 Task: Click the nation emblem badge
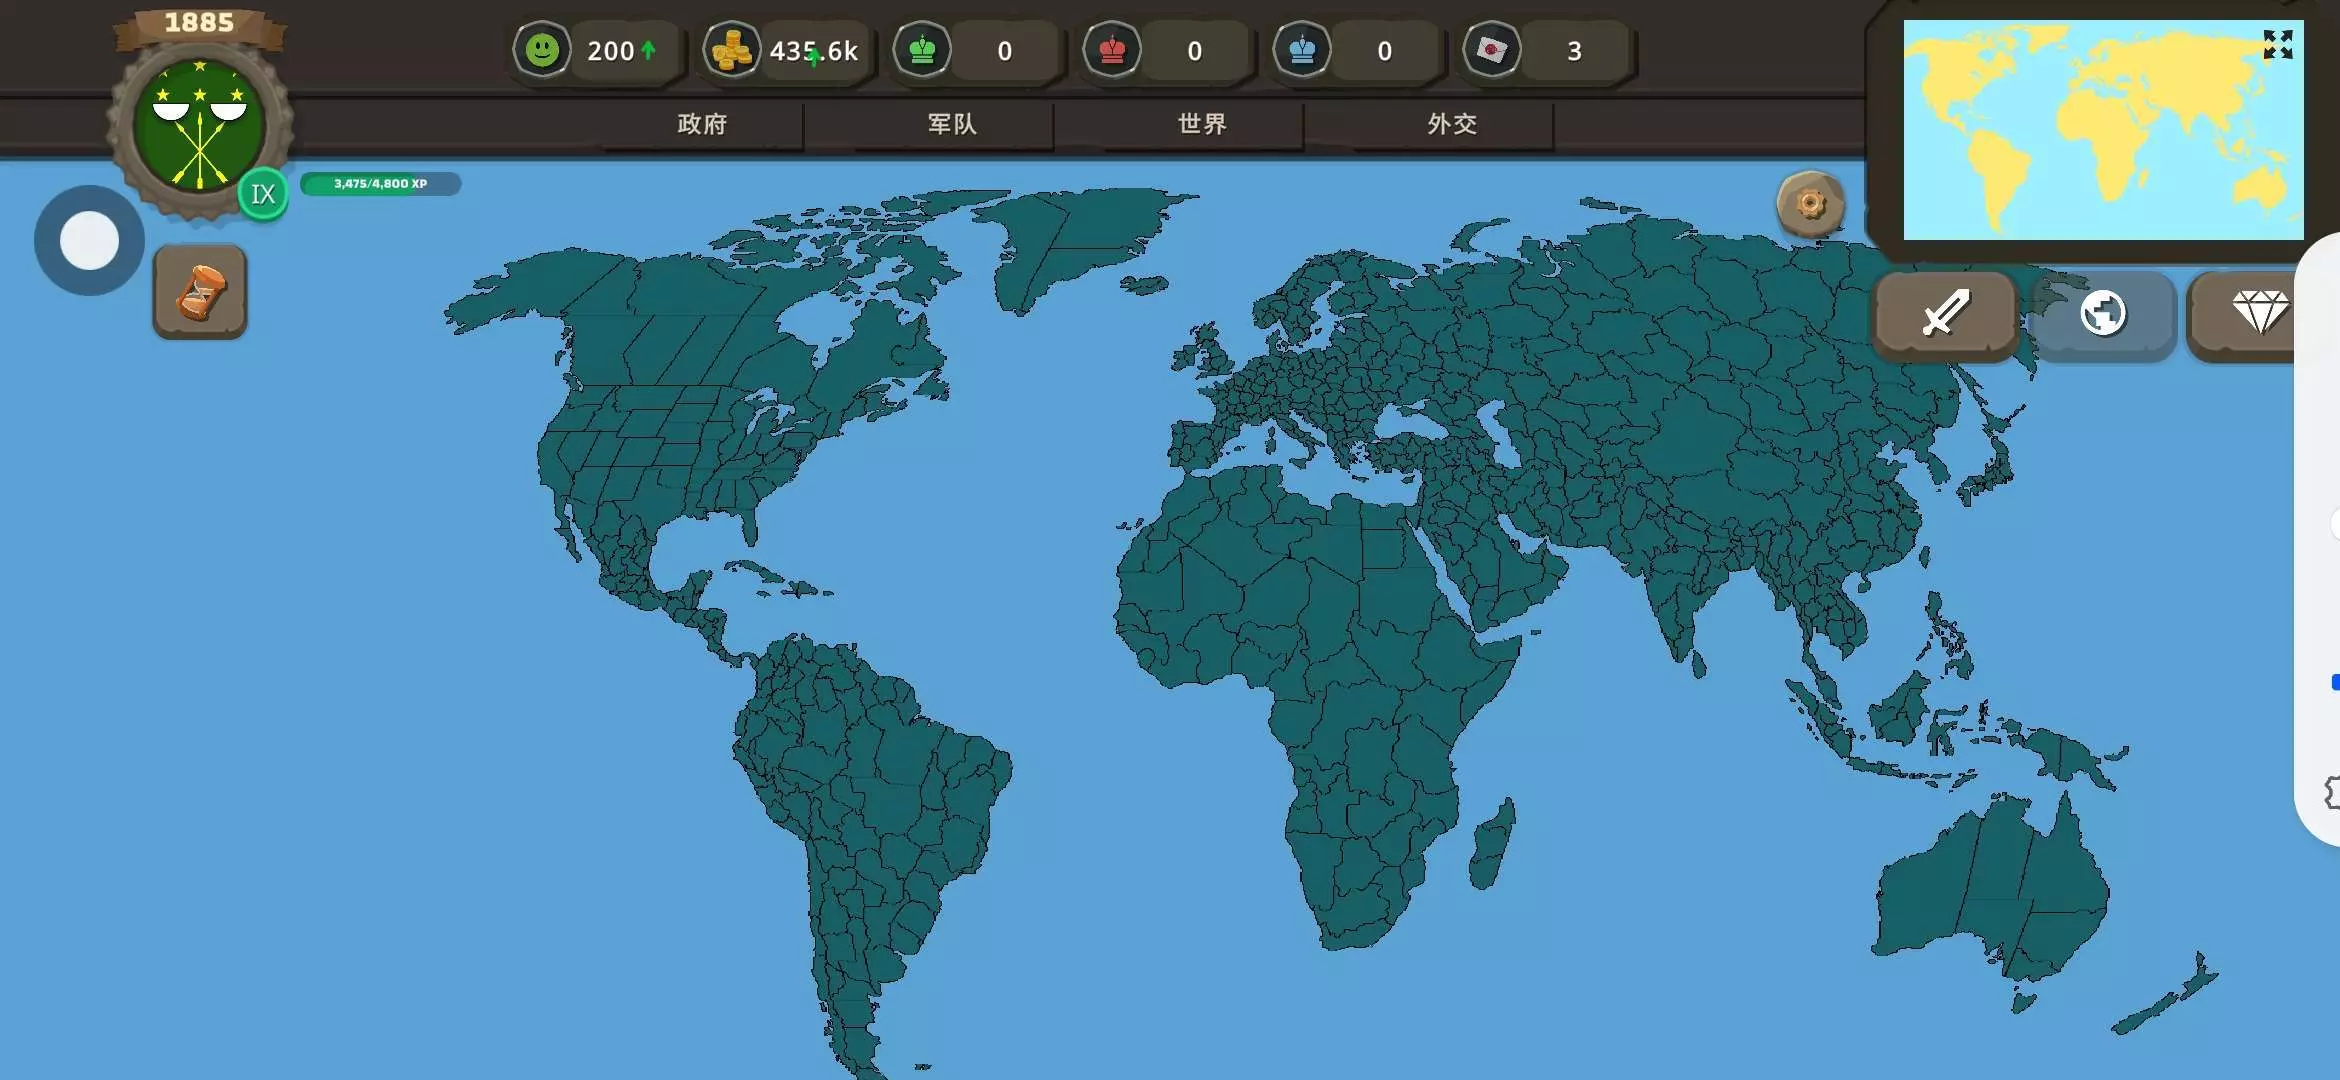point(200,126)
